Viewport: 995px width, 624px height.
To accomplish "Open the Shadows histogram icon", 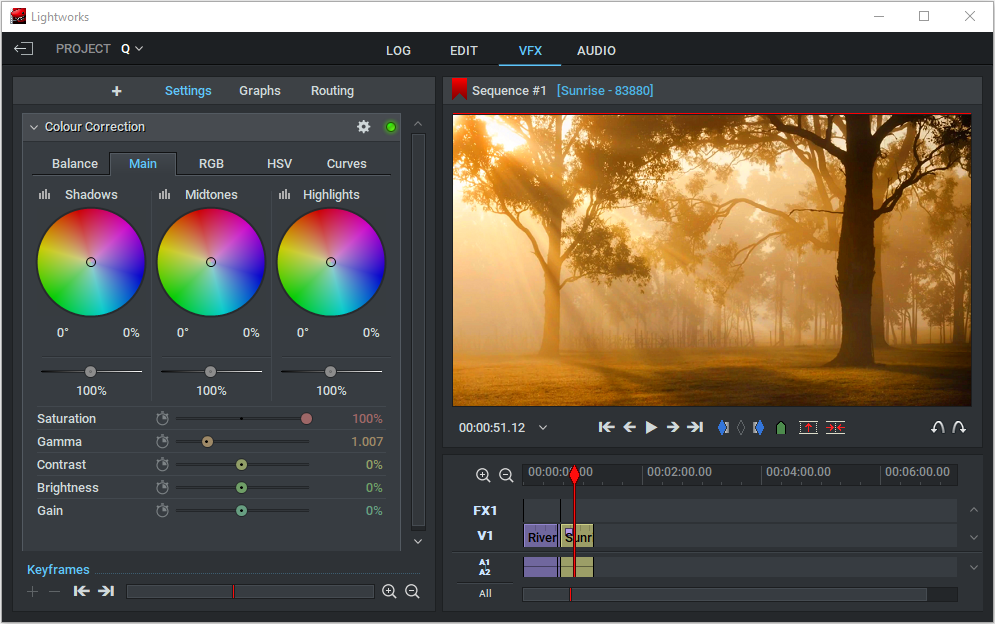I will (44, 194).
